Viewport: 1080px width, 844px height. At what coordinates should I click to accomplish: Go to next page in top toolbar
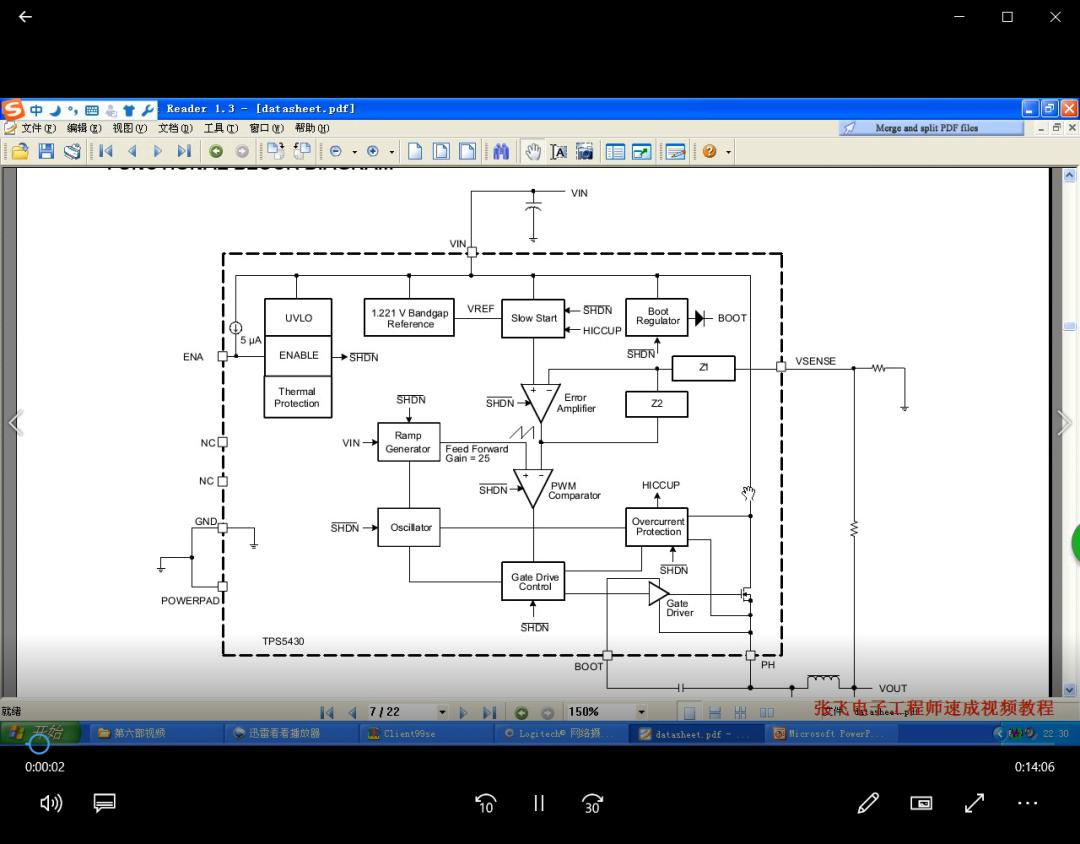pos(158,151)
